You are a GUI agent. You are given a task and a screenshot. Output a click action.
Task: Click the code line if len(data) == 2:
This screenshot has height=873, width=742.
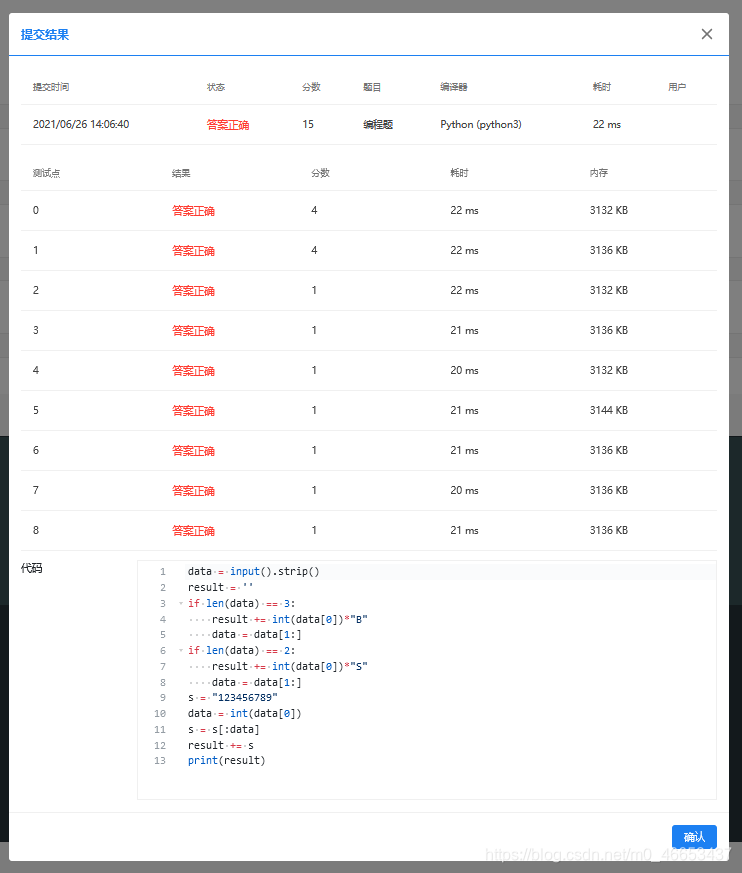click(242, 650)
